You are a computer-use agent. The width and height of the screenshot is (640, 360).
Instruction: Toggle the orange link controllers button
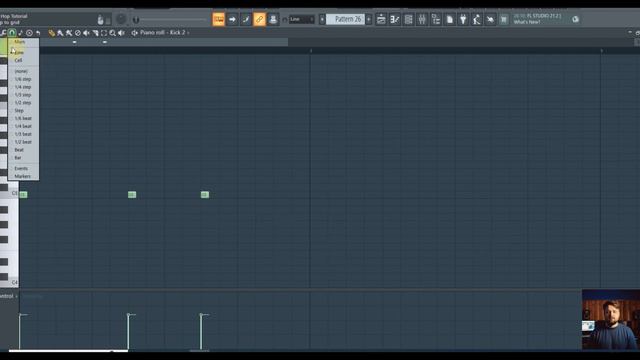pos(259,19)
